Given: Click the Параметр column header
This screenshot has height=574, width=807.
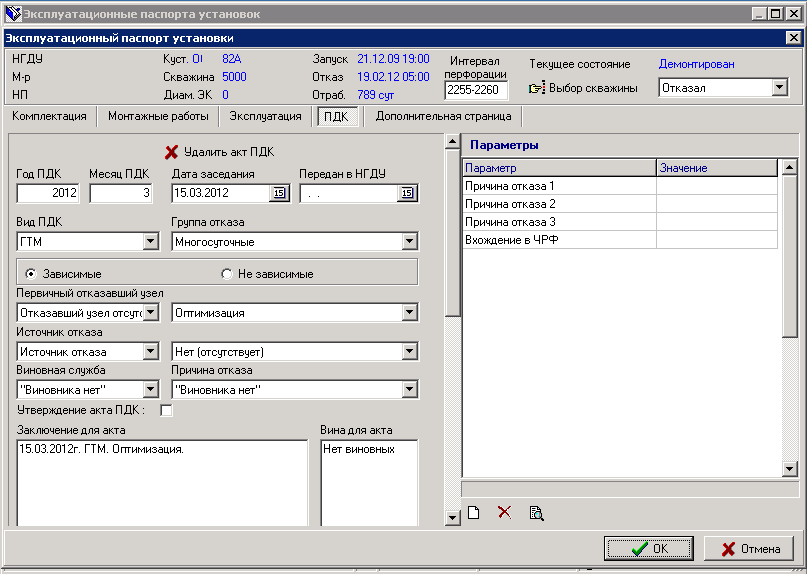Looking at the screenshot, I should (x=559, y=168).
